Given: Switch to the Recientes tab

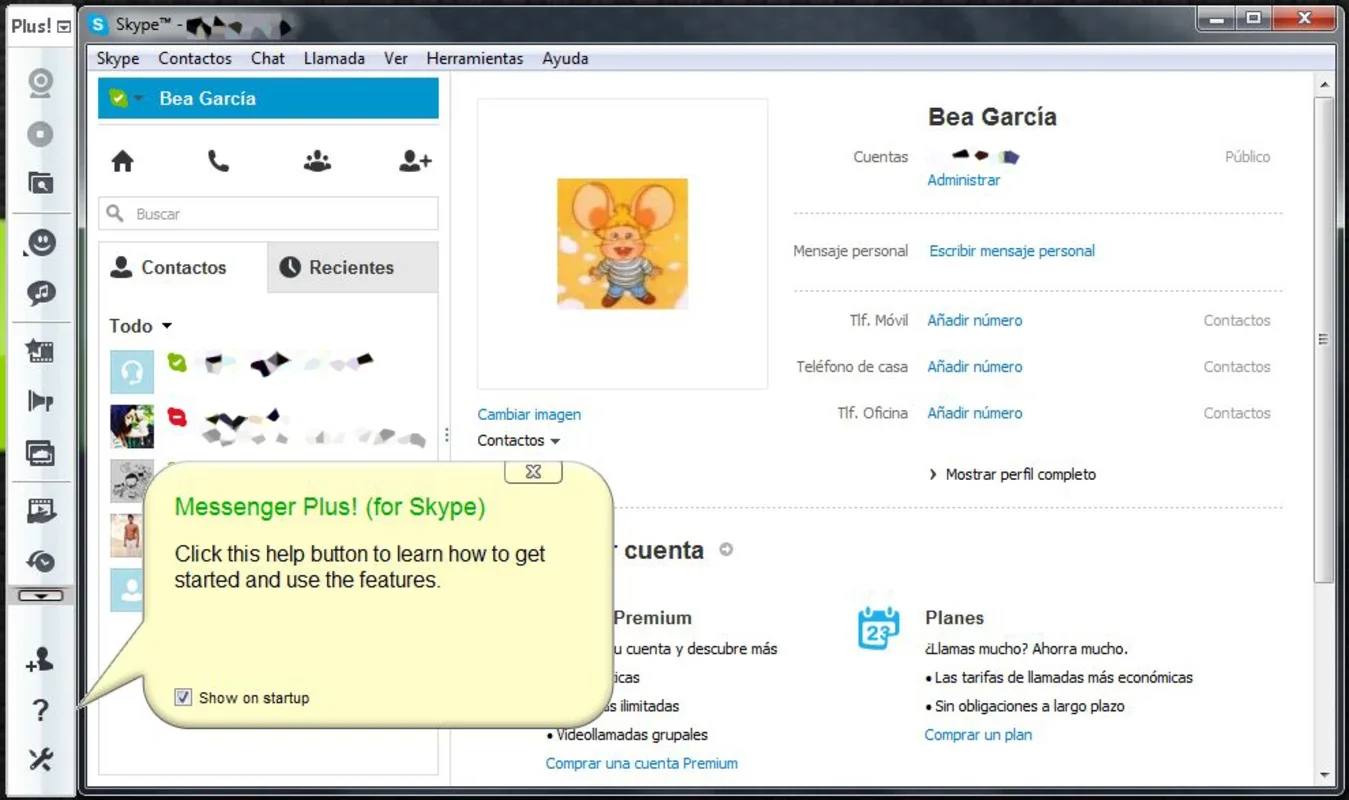Looking at the screenshot, I should point(353,267).
